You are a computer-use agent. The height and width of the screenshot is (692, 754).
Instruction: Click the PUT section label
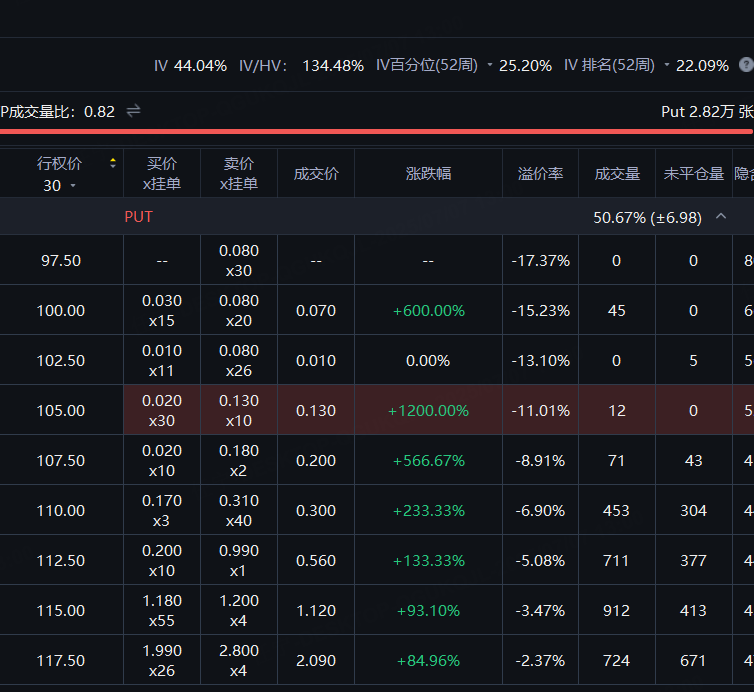138,216
